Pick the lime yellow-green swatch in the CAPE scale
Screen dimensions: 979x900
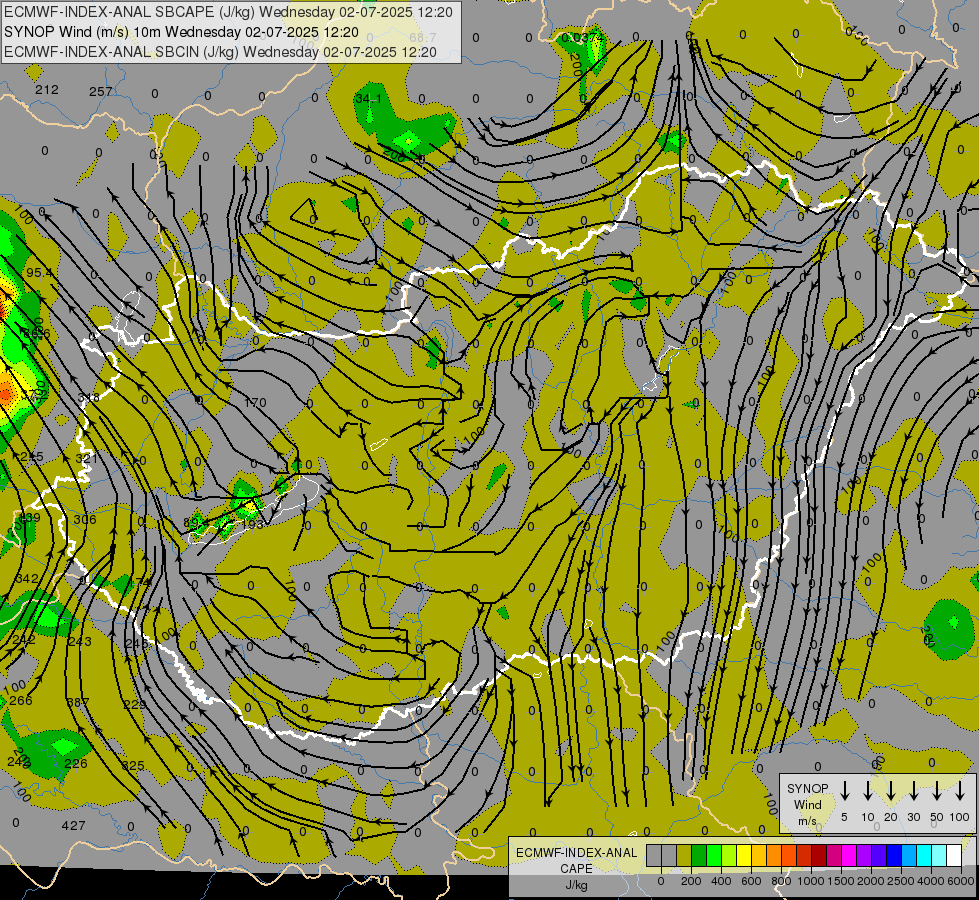729,856
